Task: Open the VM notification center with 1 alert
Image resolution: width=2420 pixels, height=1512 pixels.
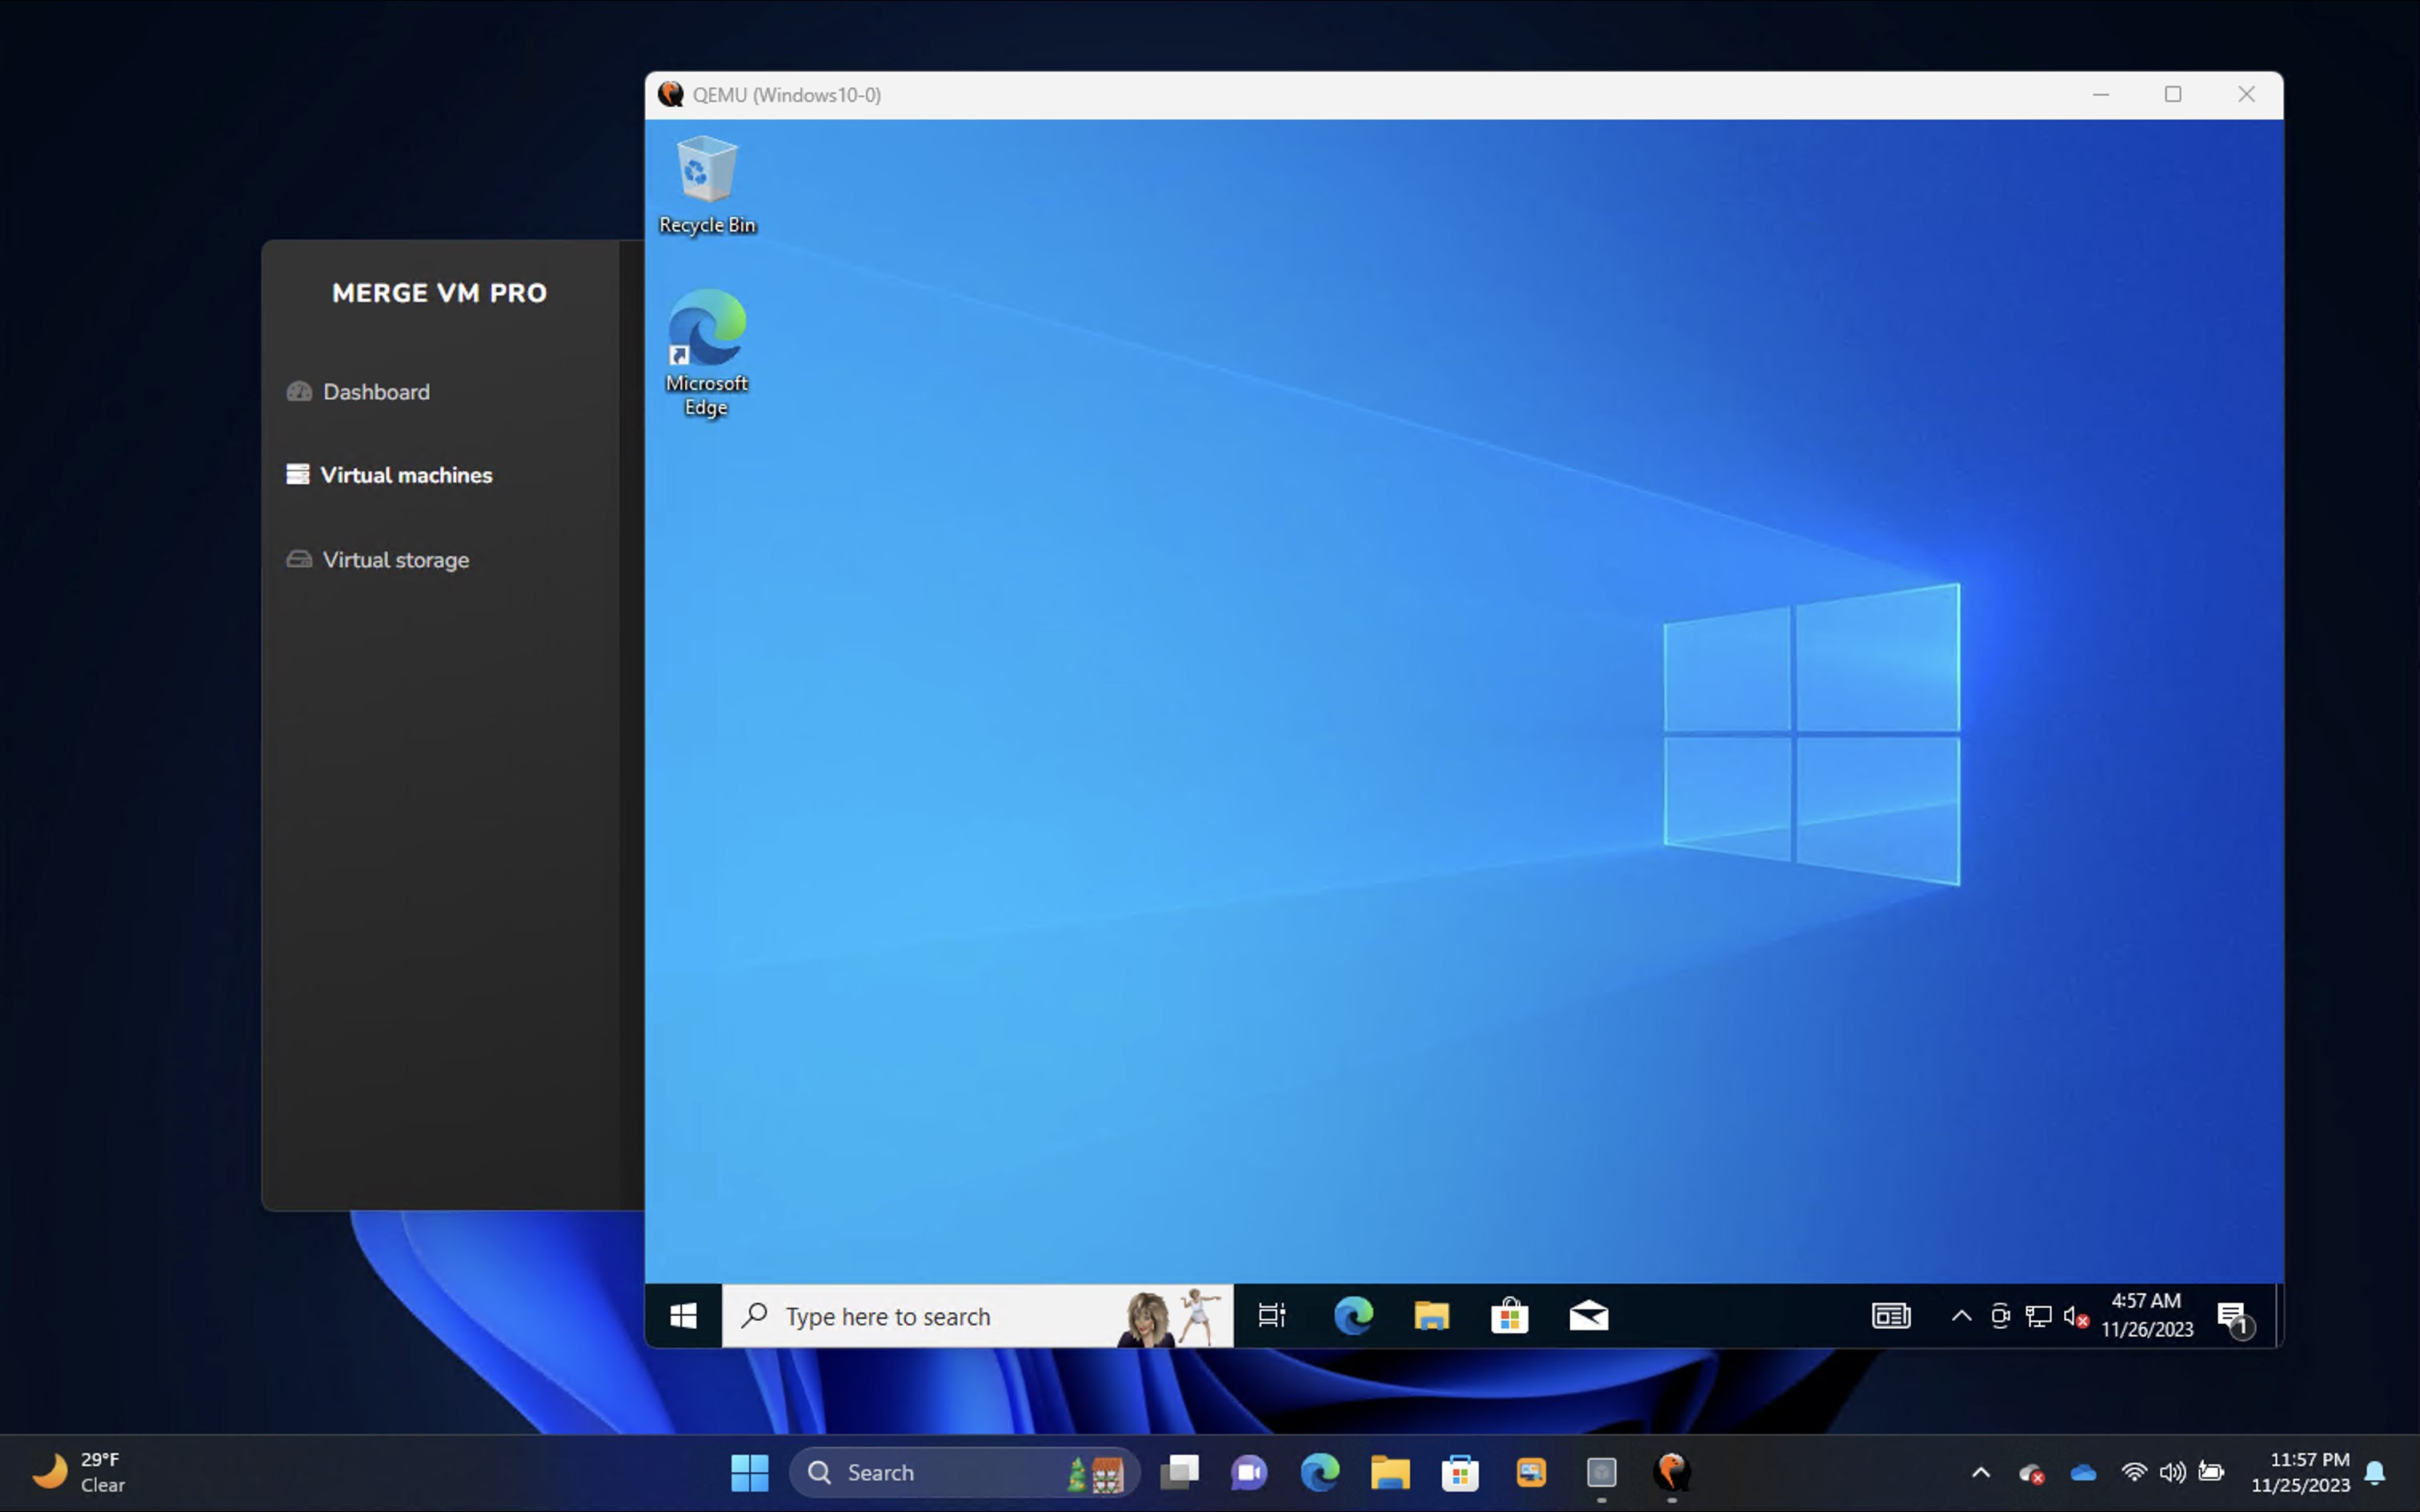Action: [2234, 1317]
